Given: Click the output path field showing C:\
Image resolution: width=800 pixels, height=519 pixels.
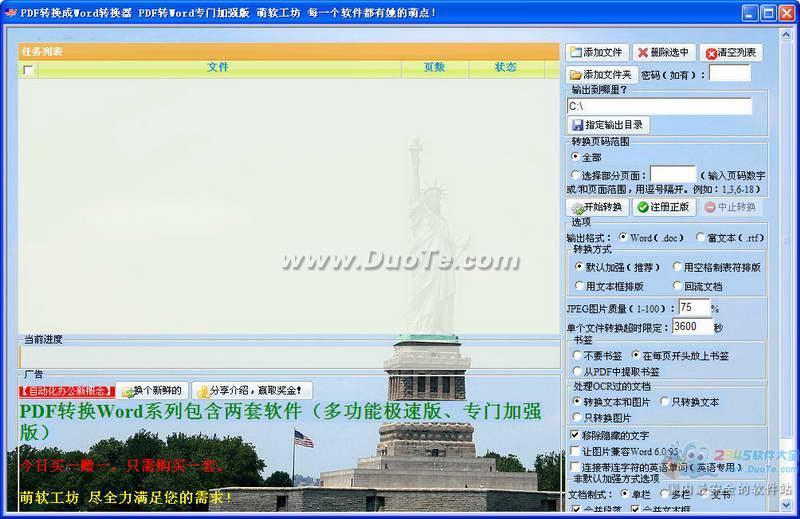Looking at the screenshot, I should pyautogui.click(x=659, y=106).
